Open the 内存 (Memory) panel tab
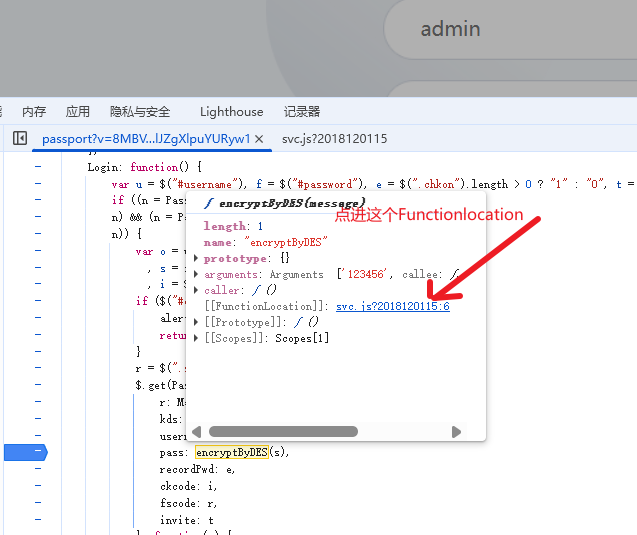The image size is (637, 535). (x=34, y=111)
